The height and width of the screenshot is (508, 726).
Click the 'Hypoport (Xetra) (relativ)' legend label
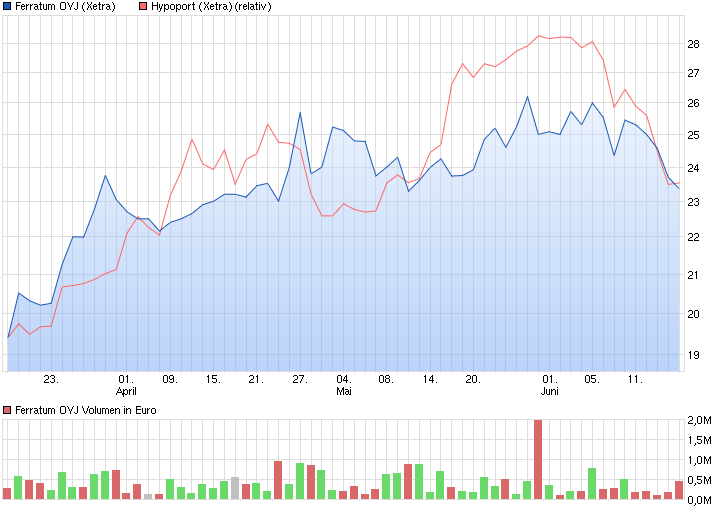click(x=211, y=6)
